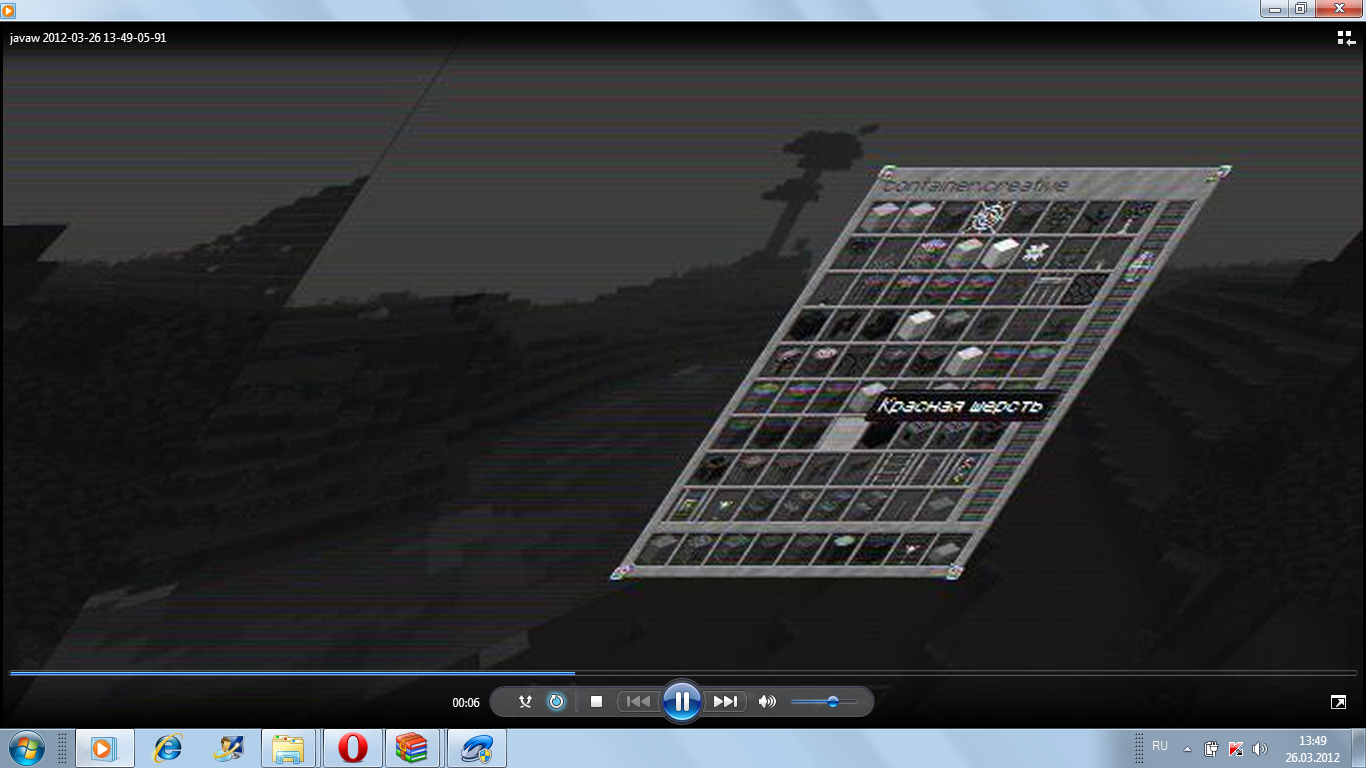This screenshot has width=1366, height=768.
Task: Click Show desktop strip at the taskbar end
Action: [1359, 748]
